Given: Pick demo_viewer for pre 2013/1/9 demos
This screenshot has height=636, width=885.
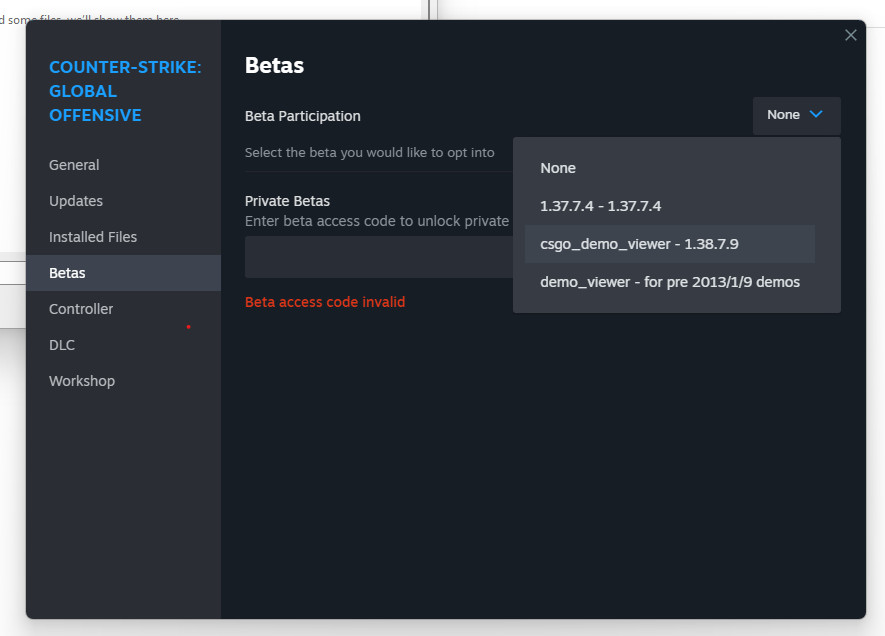Looking at the screenshot, I should click(670, 282).
